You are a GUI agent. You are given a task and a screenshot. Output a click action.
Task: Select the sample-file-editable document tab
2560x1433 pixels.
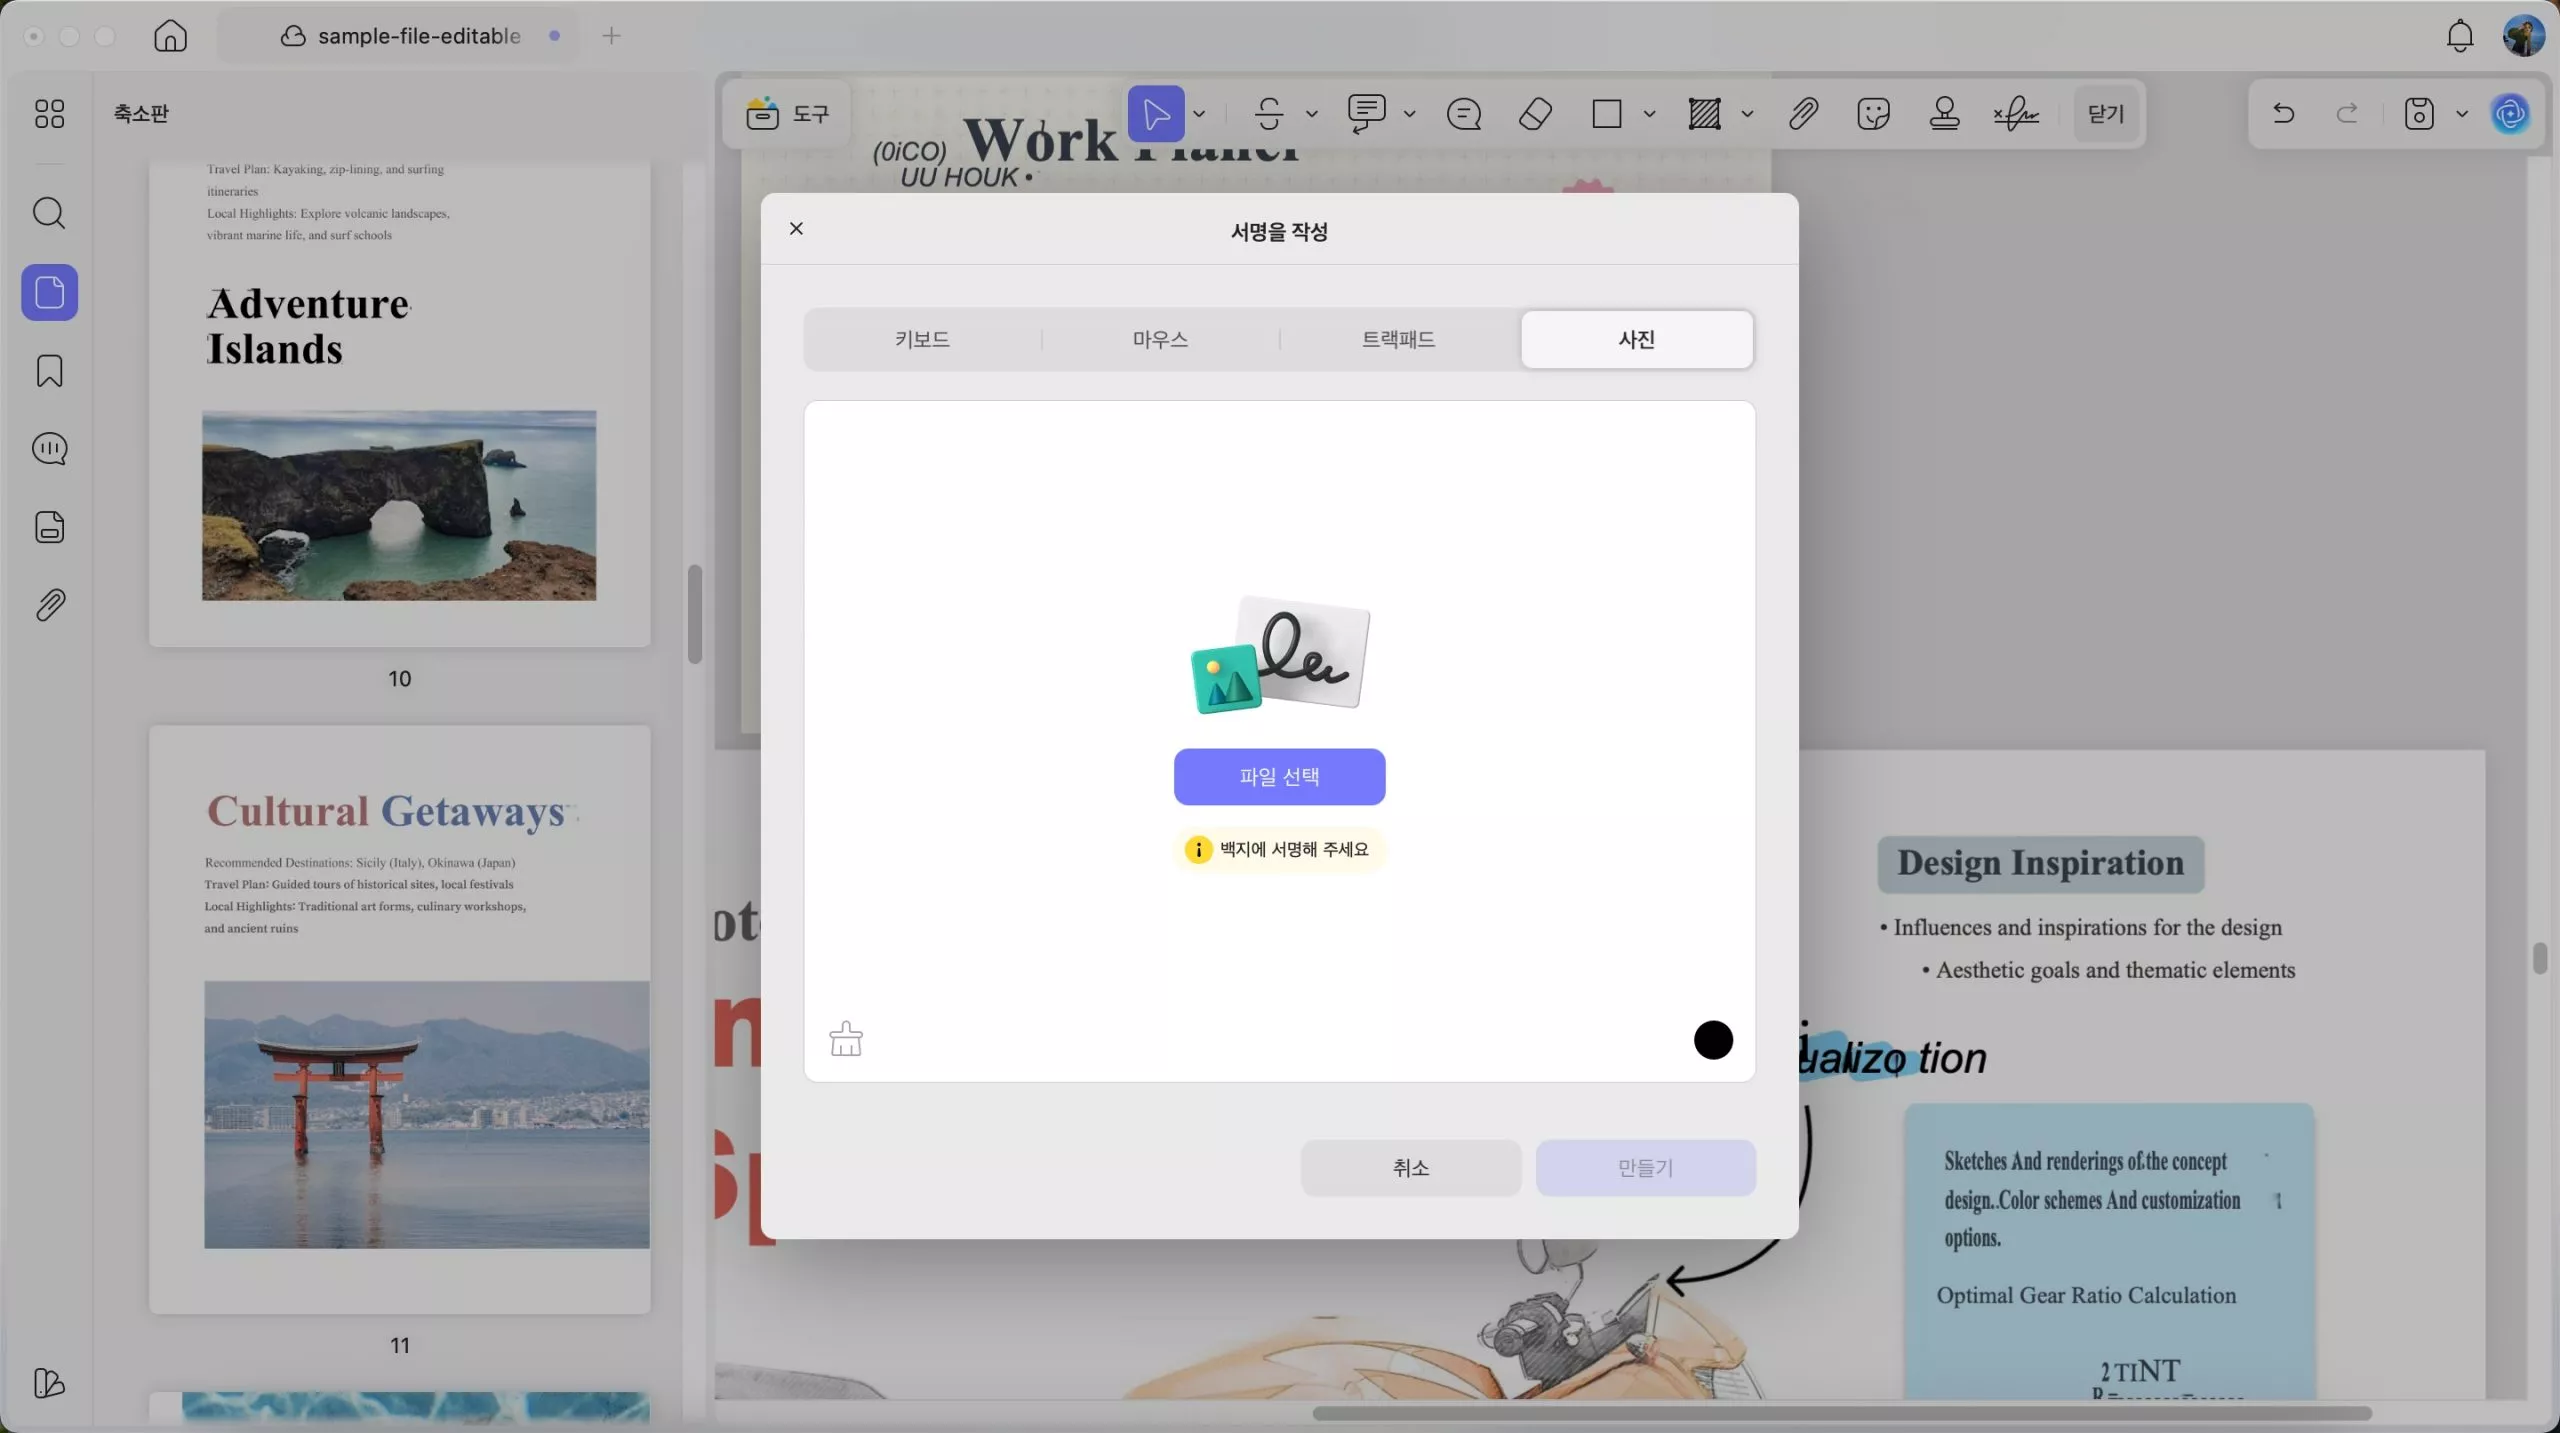point(400,36)
